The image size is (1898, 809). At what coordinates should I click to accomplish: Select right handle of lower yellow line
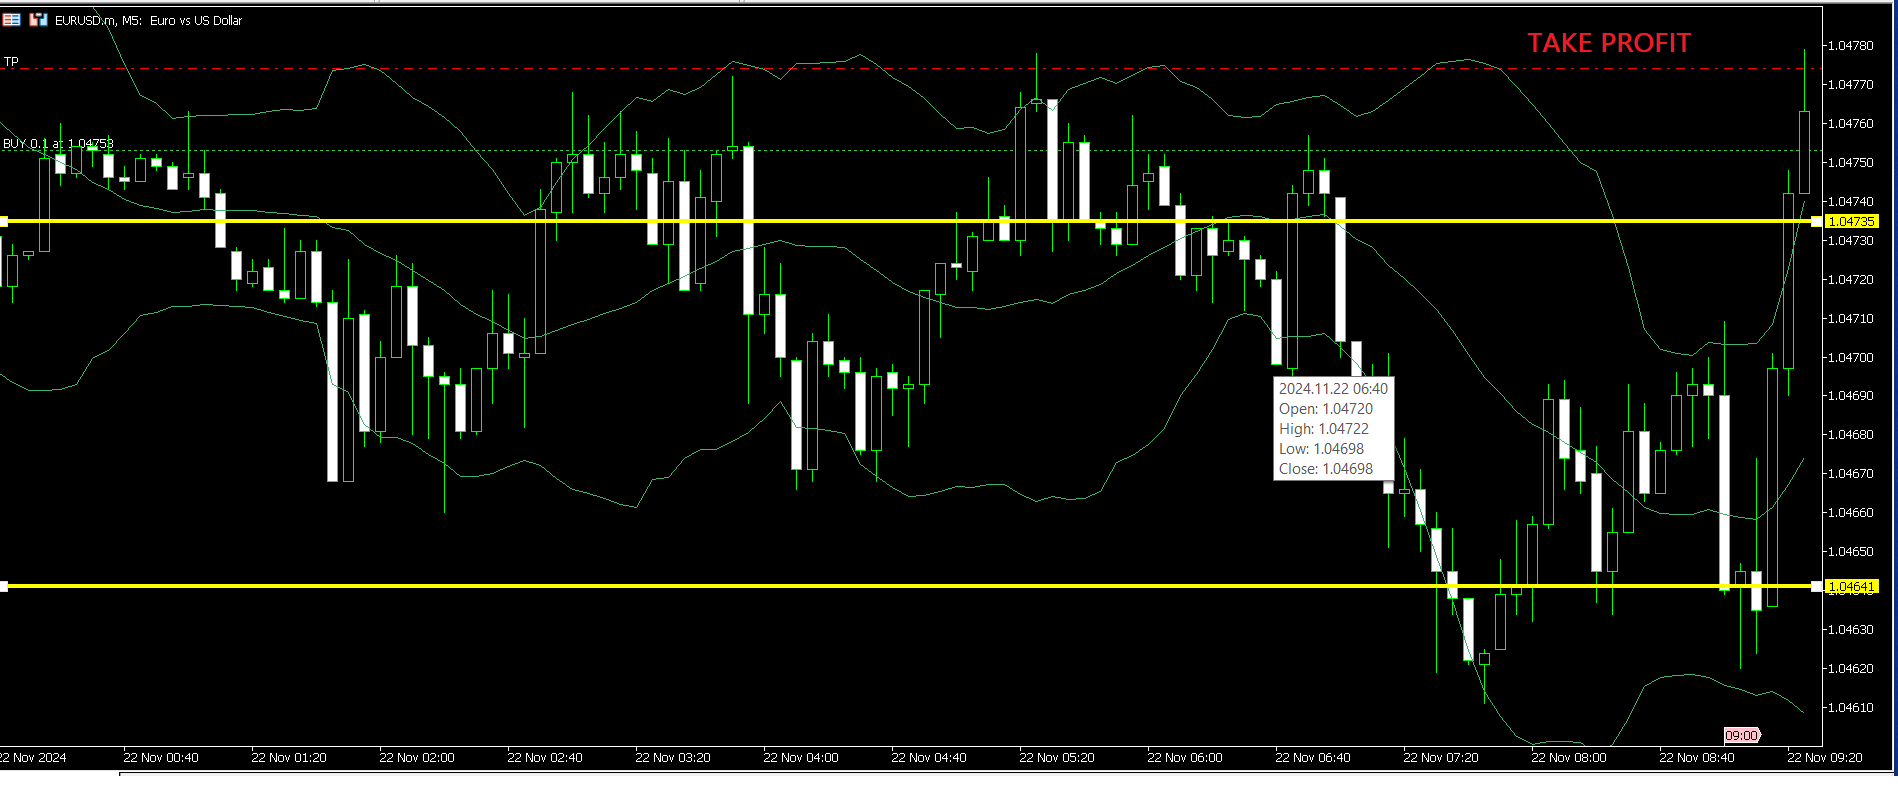1816,586
